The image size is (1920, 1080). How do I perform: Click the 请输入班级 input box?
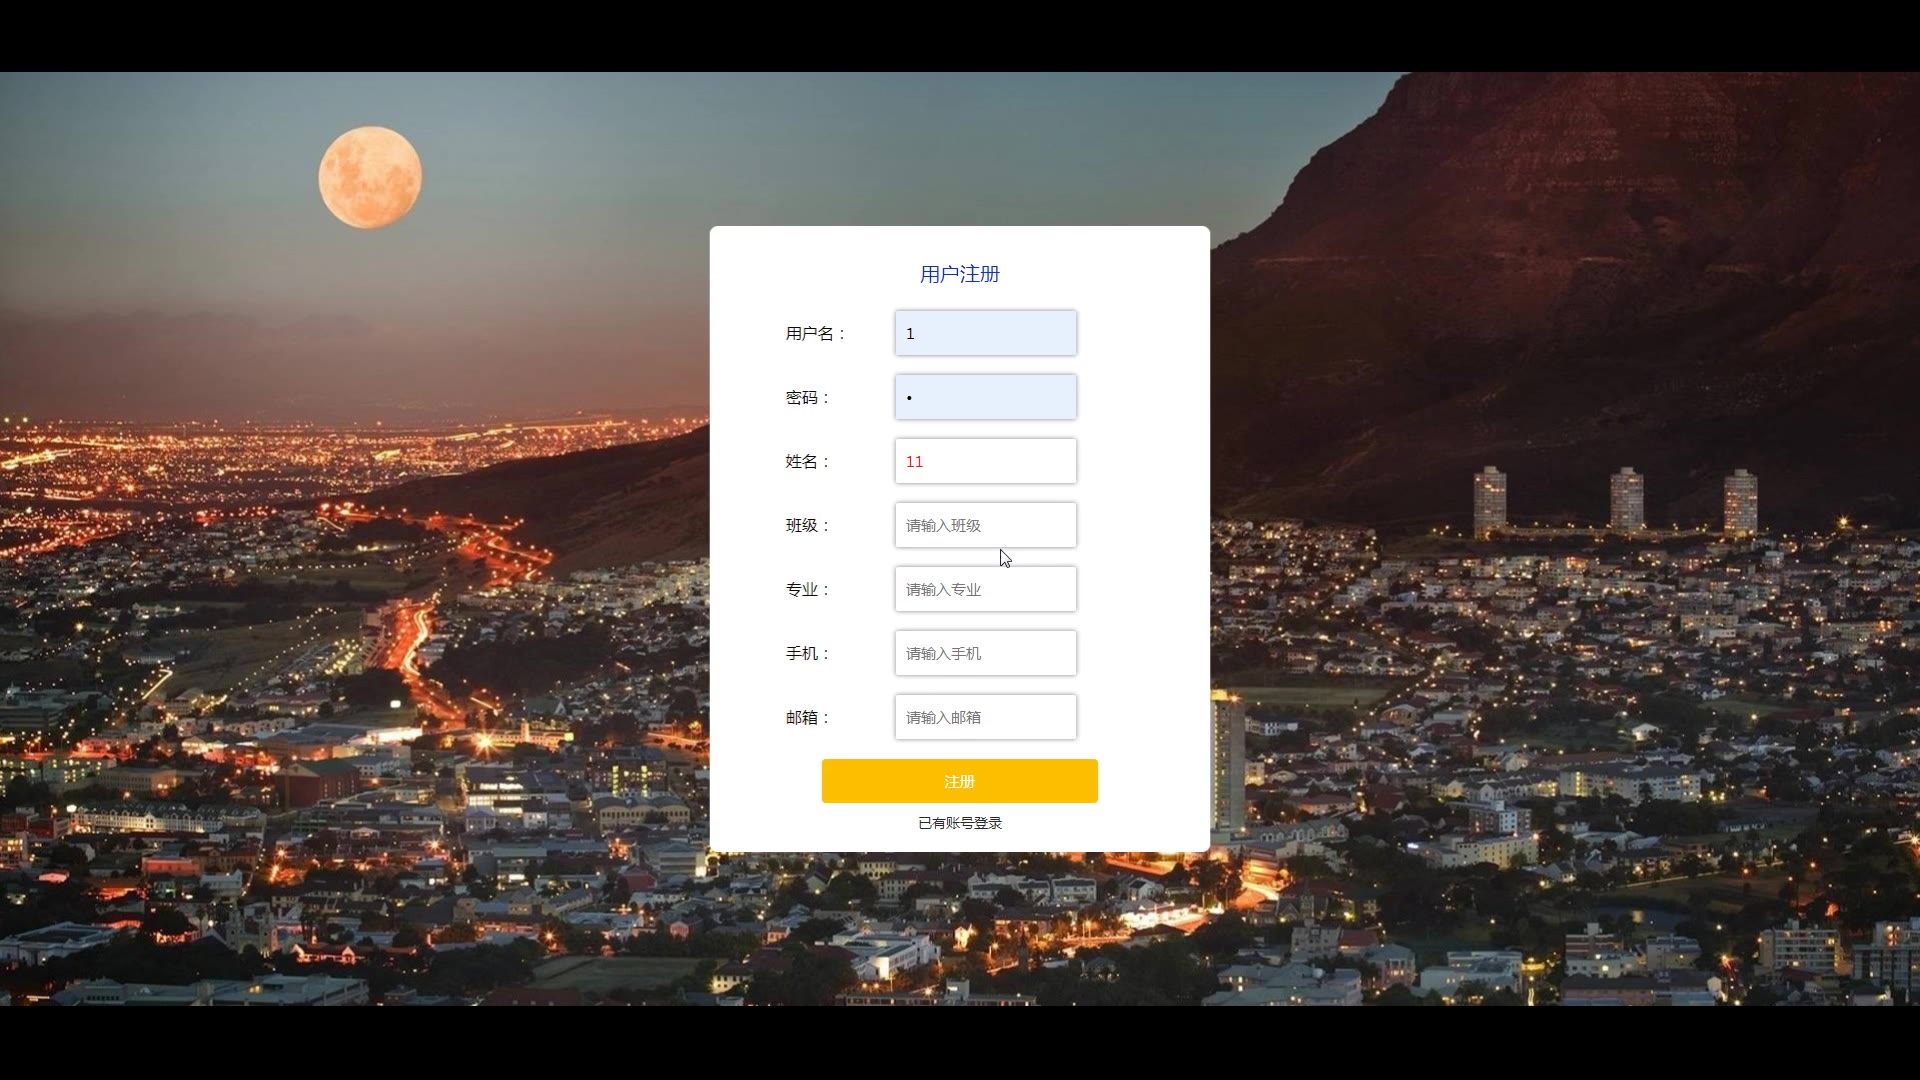pyautogui.click(x=985, y=525)
